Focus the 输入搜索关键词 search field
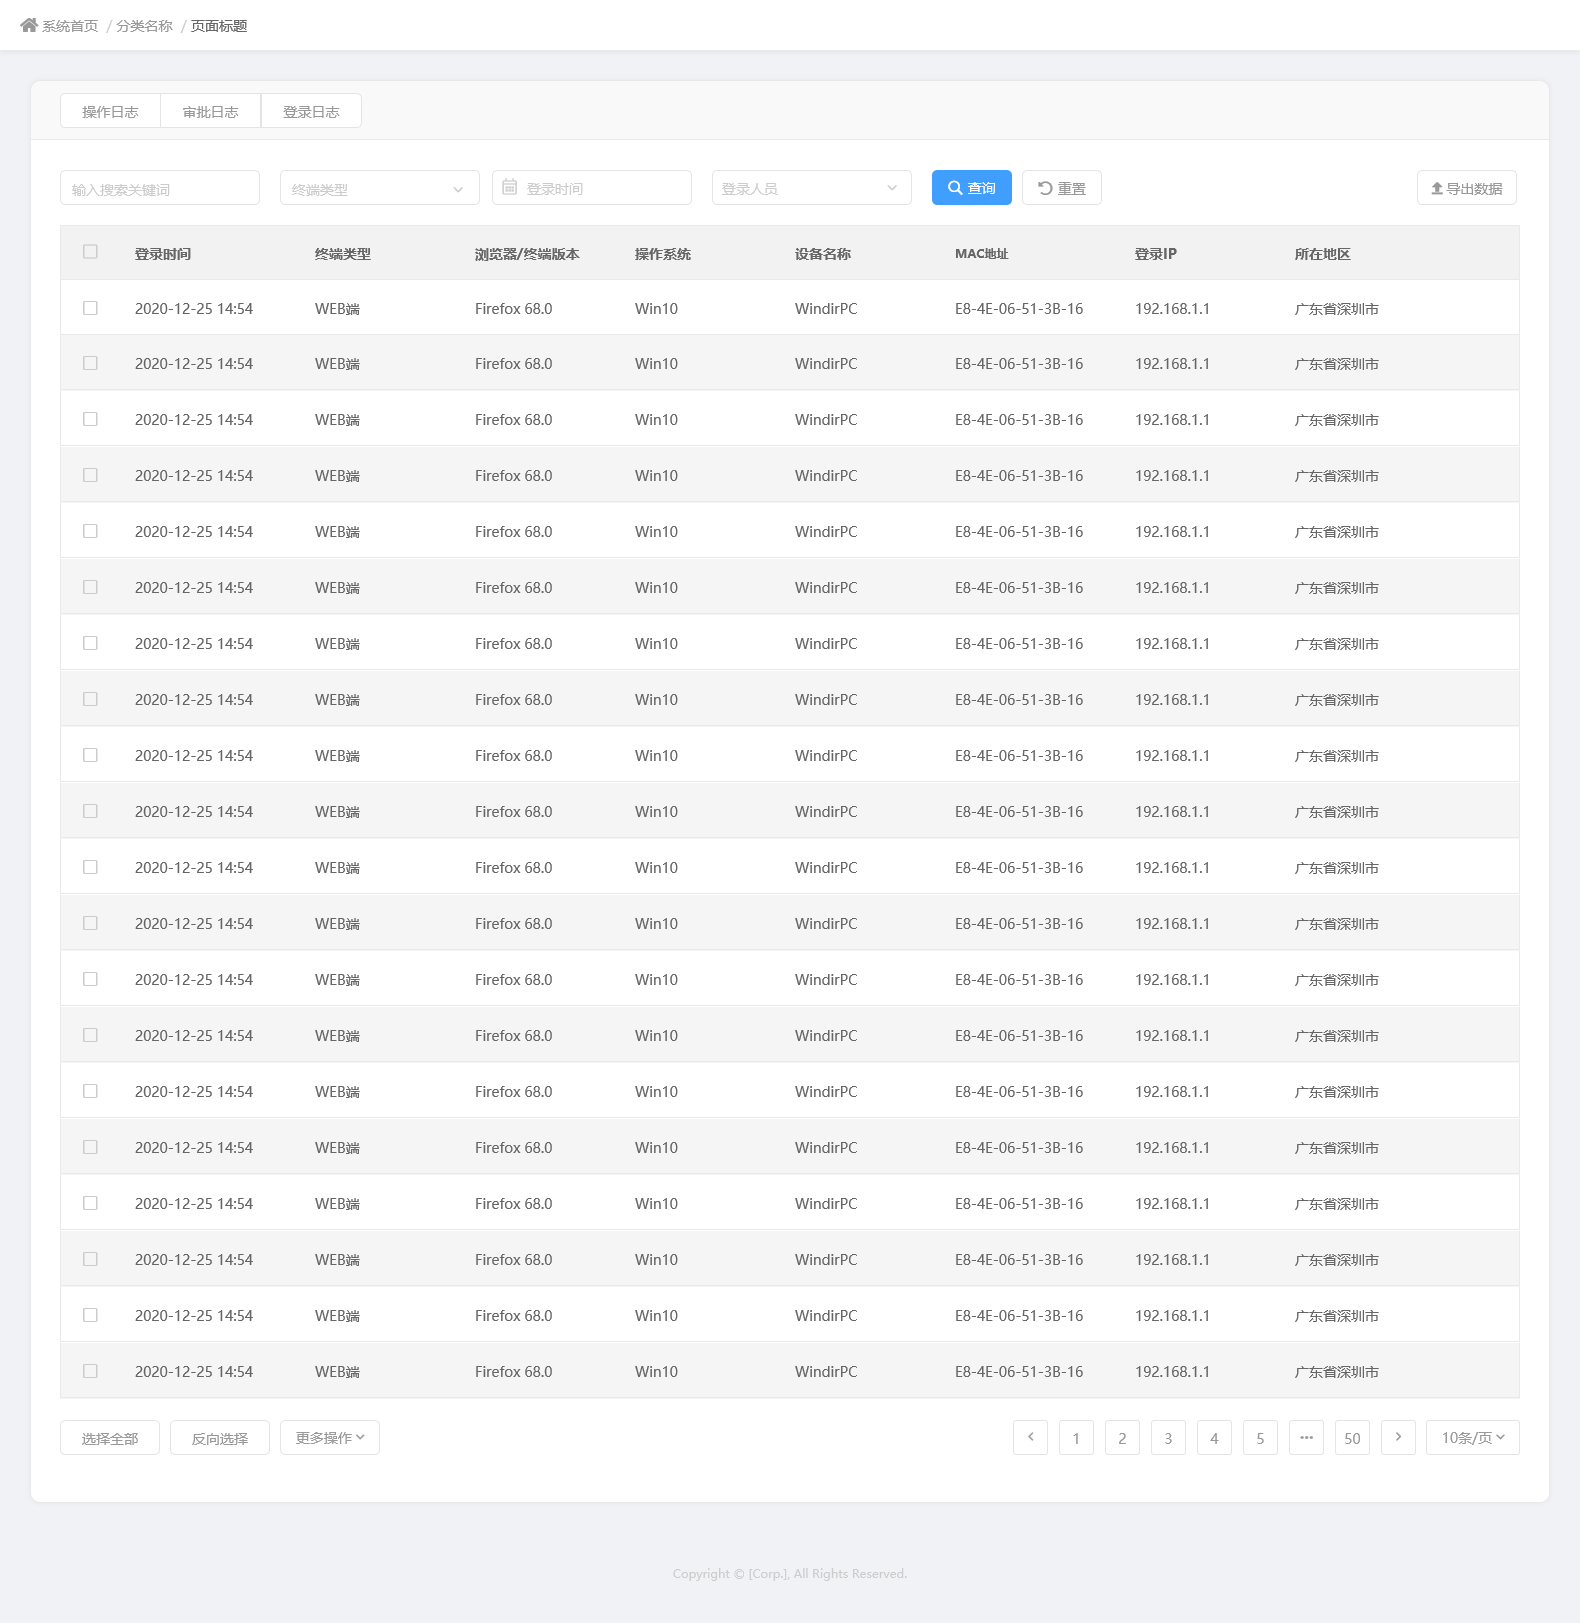This screenshot has height=1623, width=1580. pyautogui.click(x=160, y=188)
